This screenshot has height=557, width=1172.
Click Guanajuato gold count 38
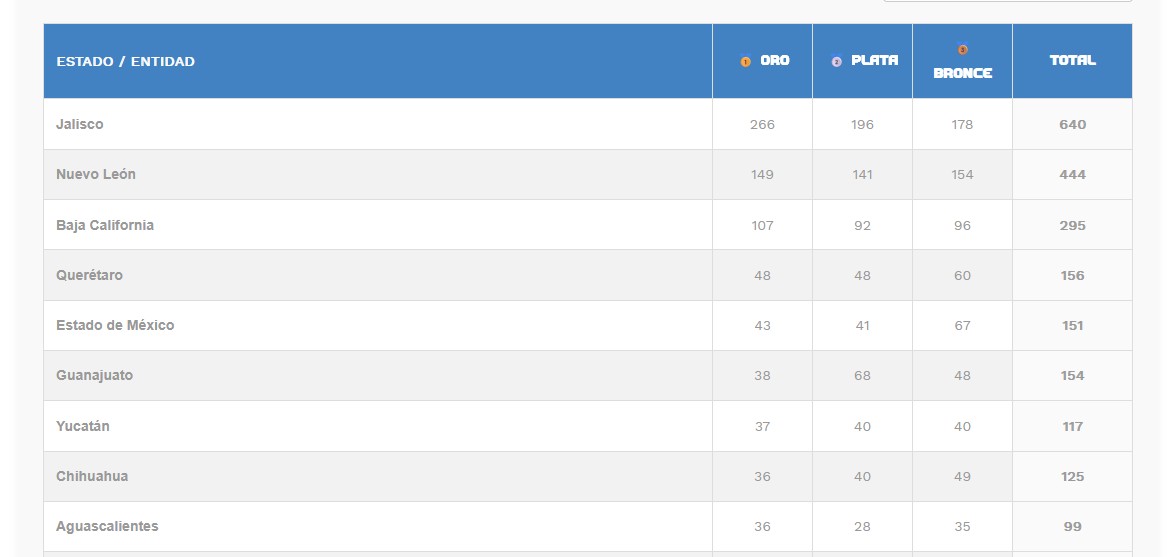[762, 376]
